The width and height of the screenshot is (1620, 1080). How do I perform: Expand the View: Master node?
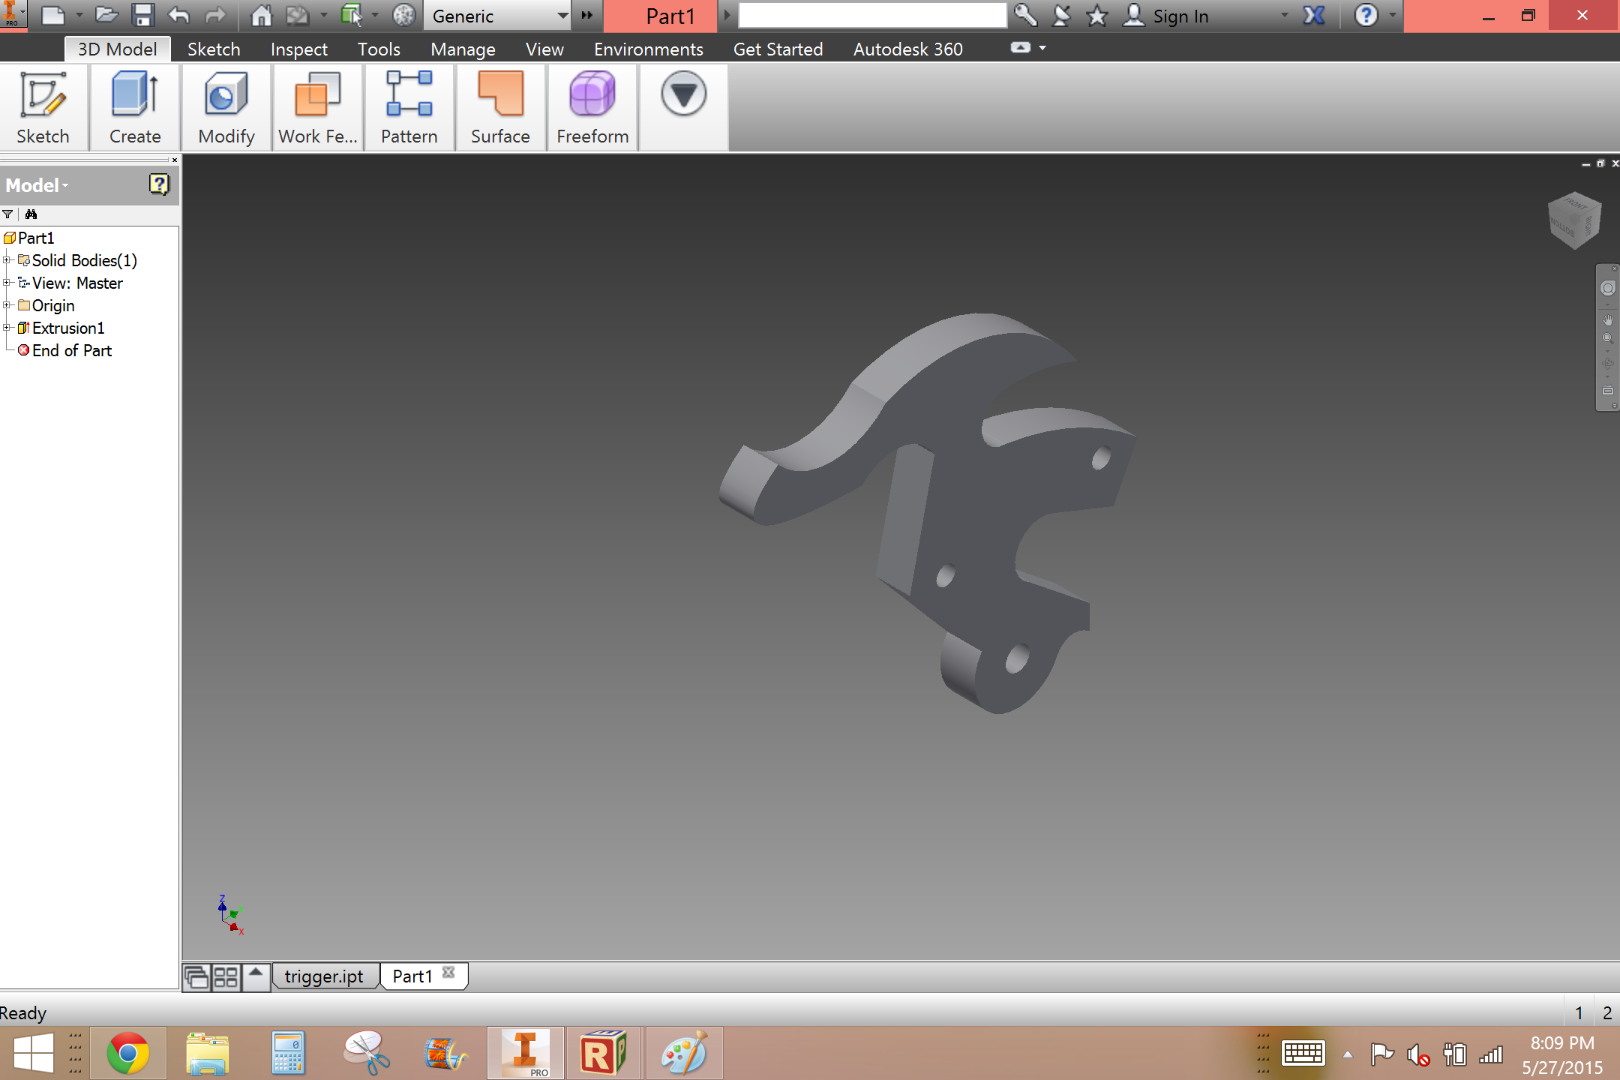coord(7,283)
